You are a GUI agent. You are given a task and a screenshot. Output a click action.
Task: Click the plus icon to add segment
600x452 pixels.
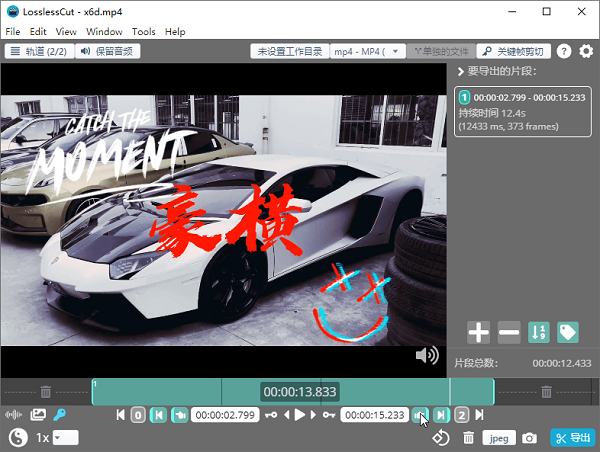point(478,332)
